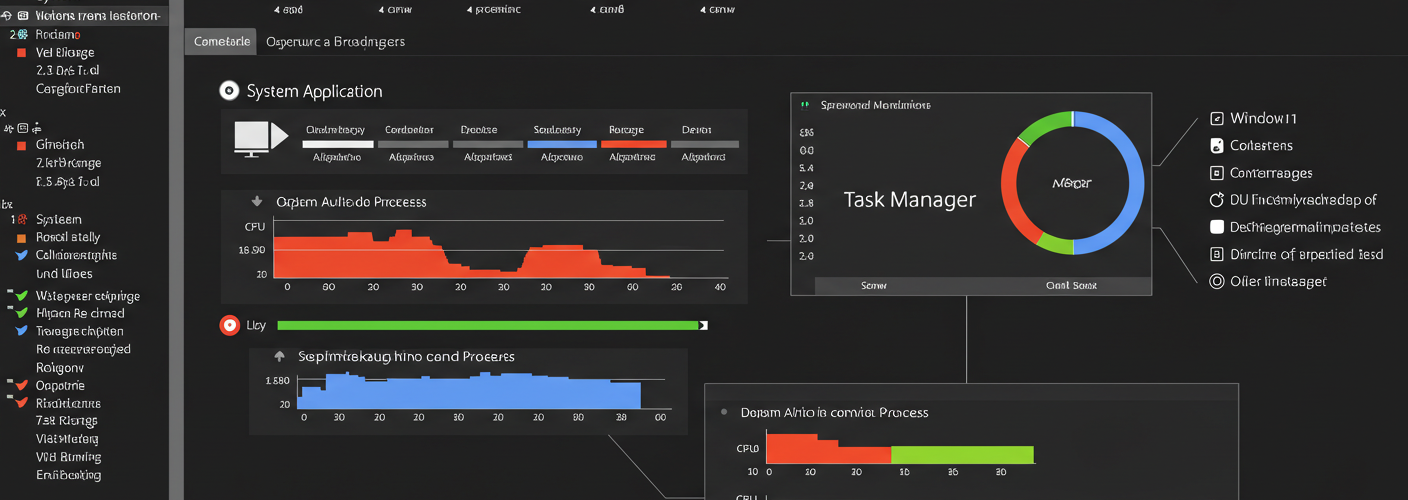Click the center label of the donut chart
This screenshot has width=1408, height=500.
1072,183
